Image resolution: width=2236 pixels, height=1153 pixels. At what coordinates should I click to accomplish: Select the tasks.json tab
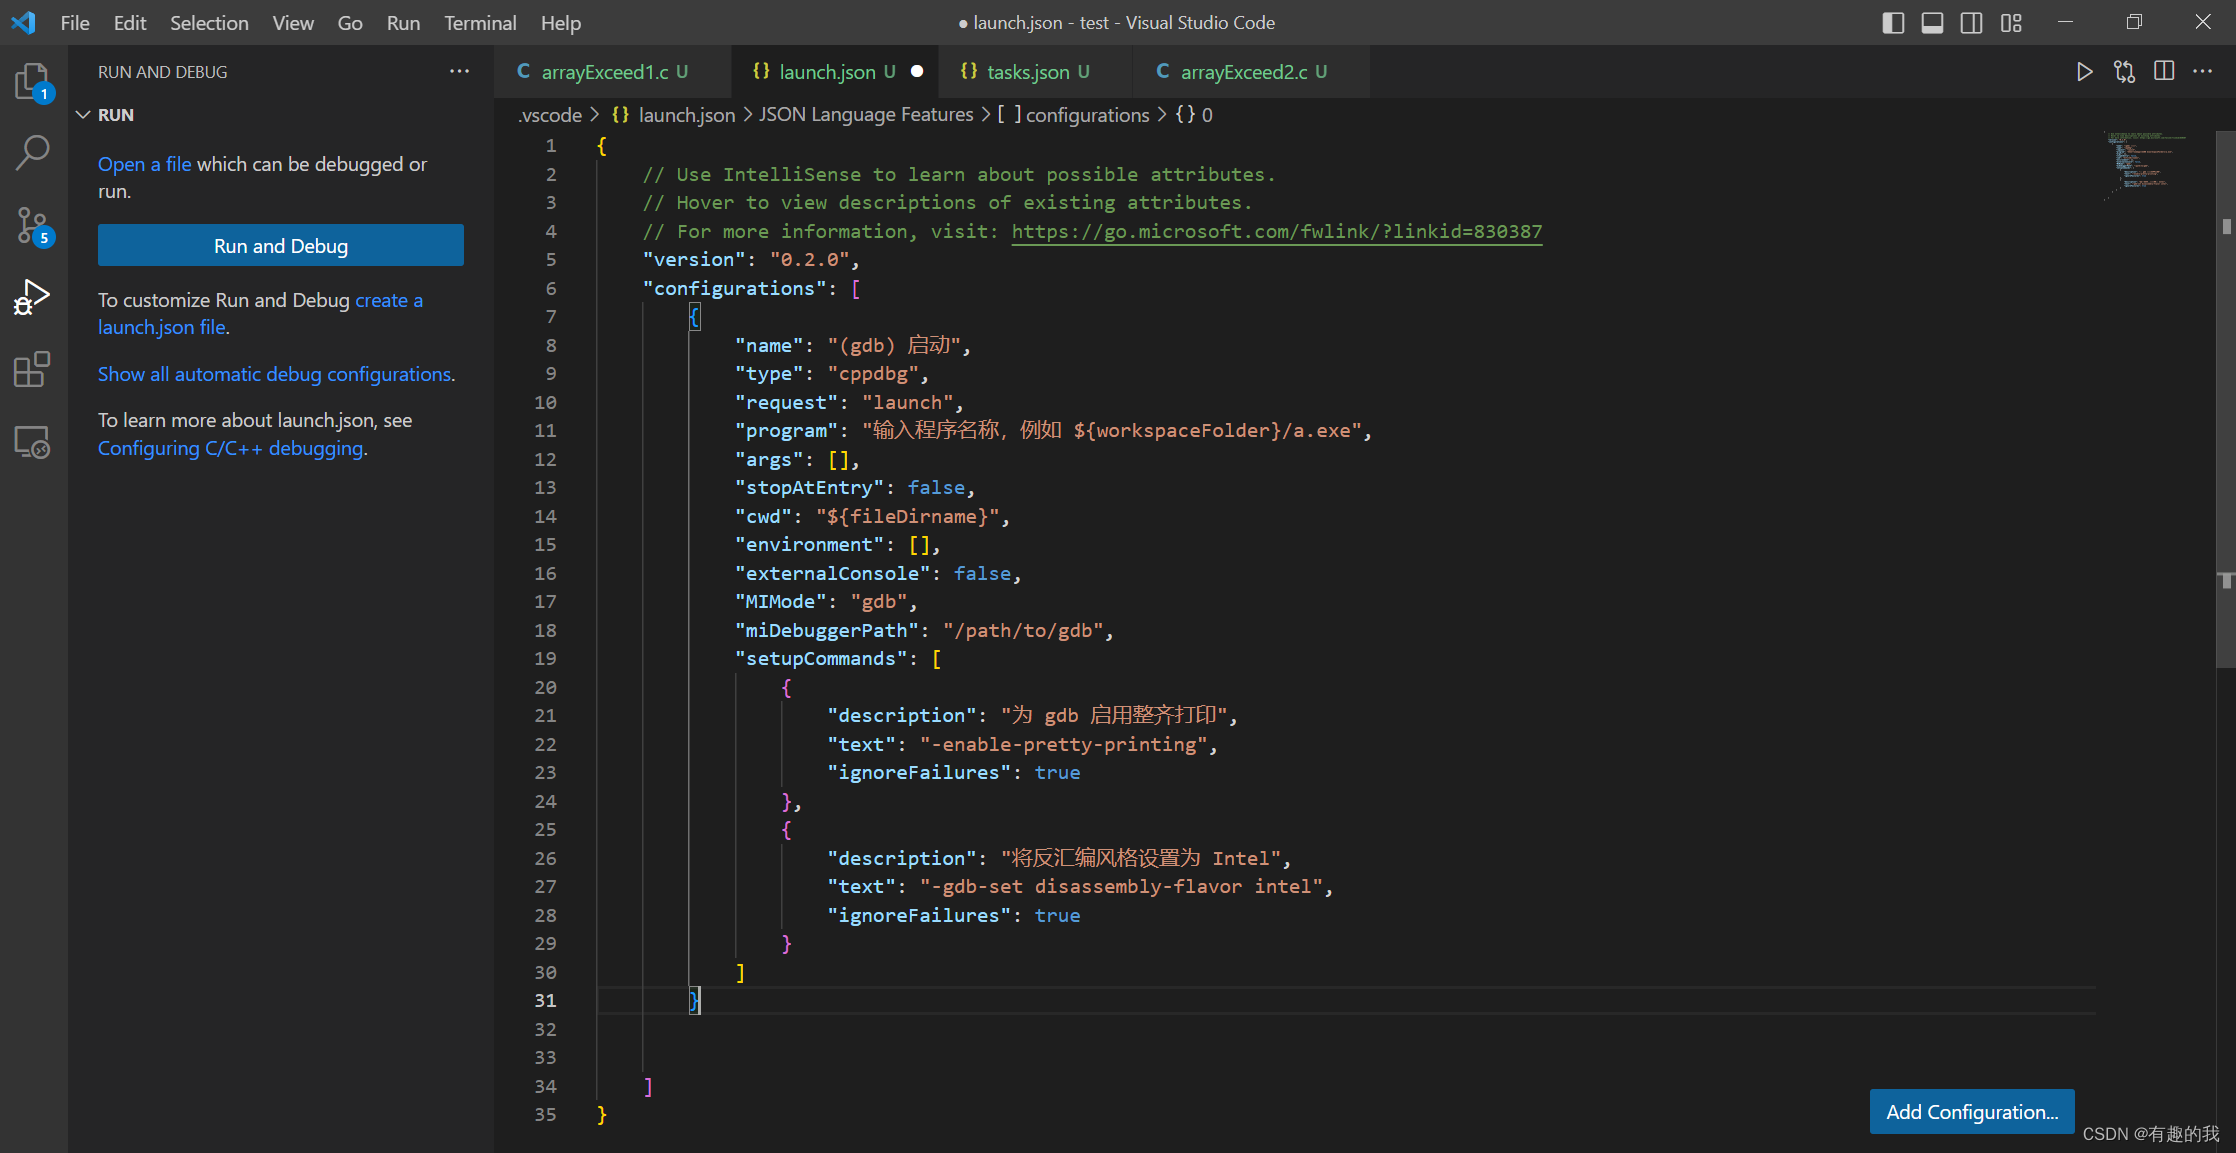[1029, 69]
